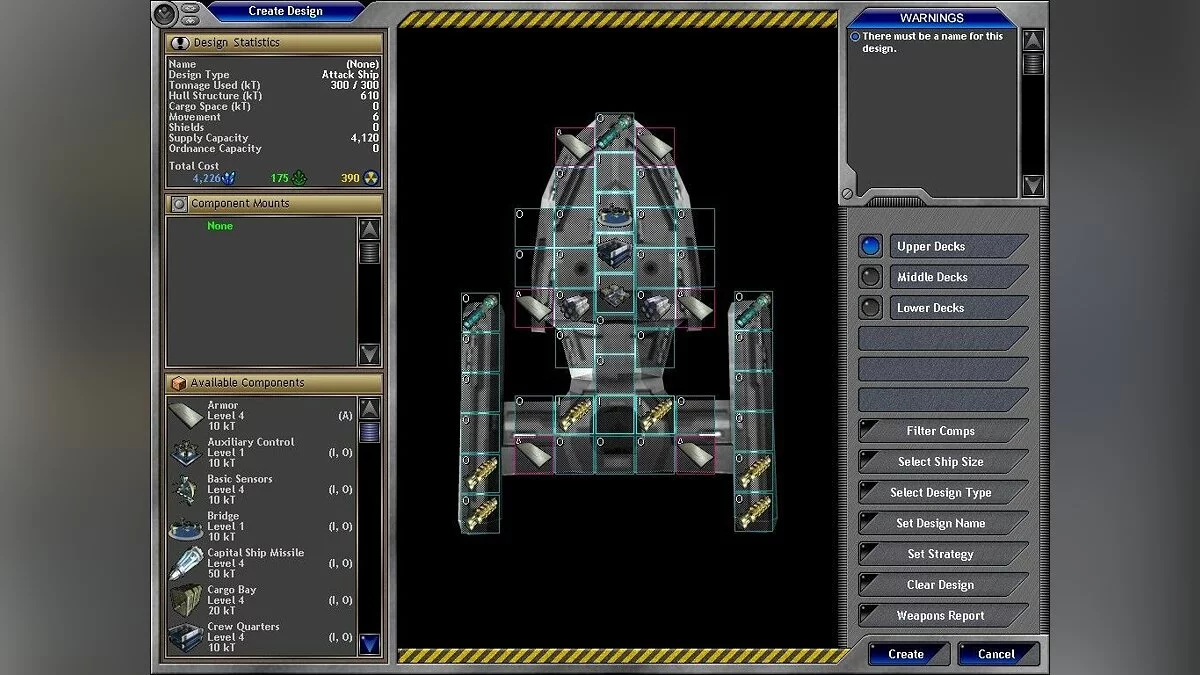Choose the Basic Sensors component icon
Viewport: 1200px width, 675px height.
[x=186, y=490]
